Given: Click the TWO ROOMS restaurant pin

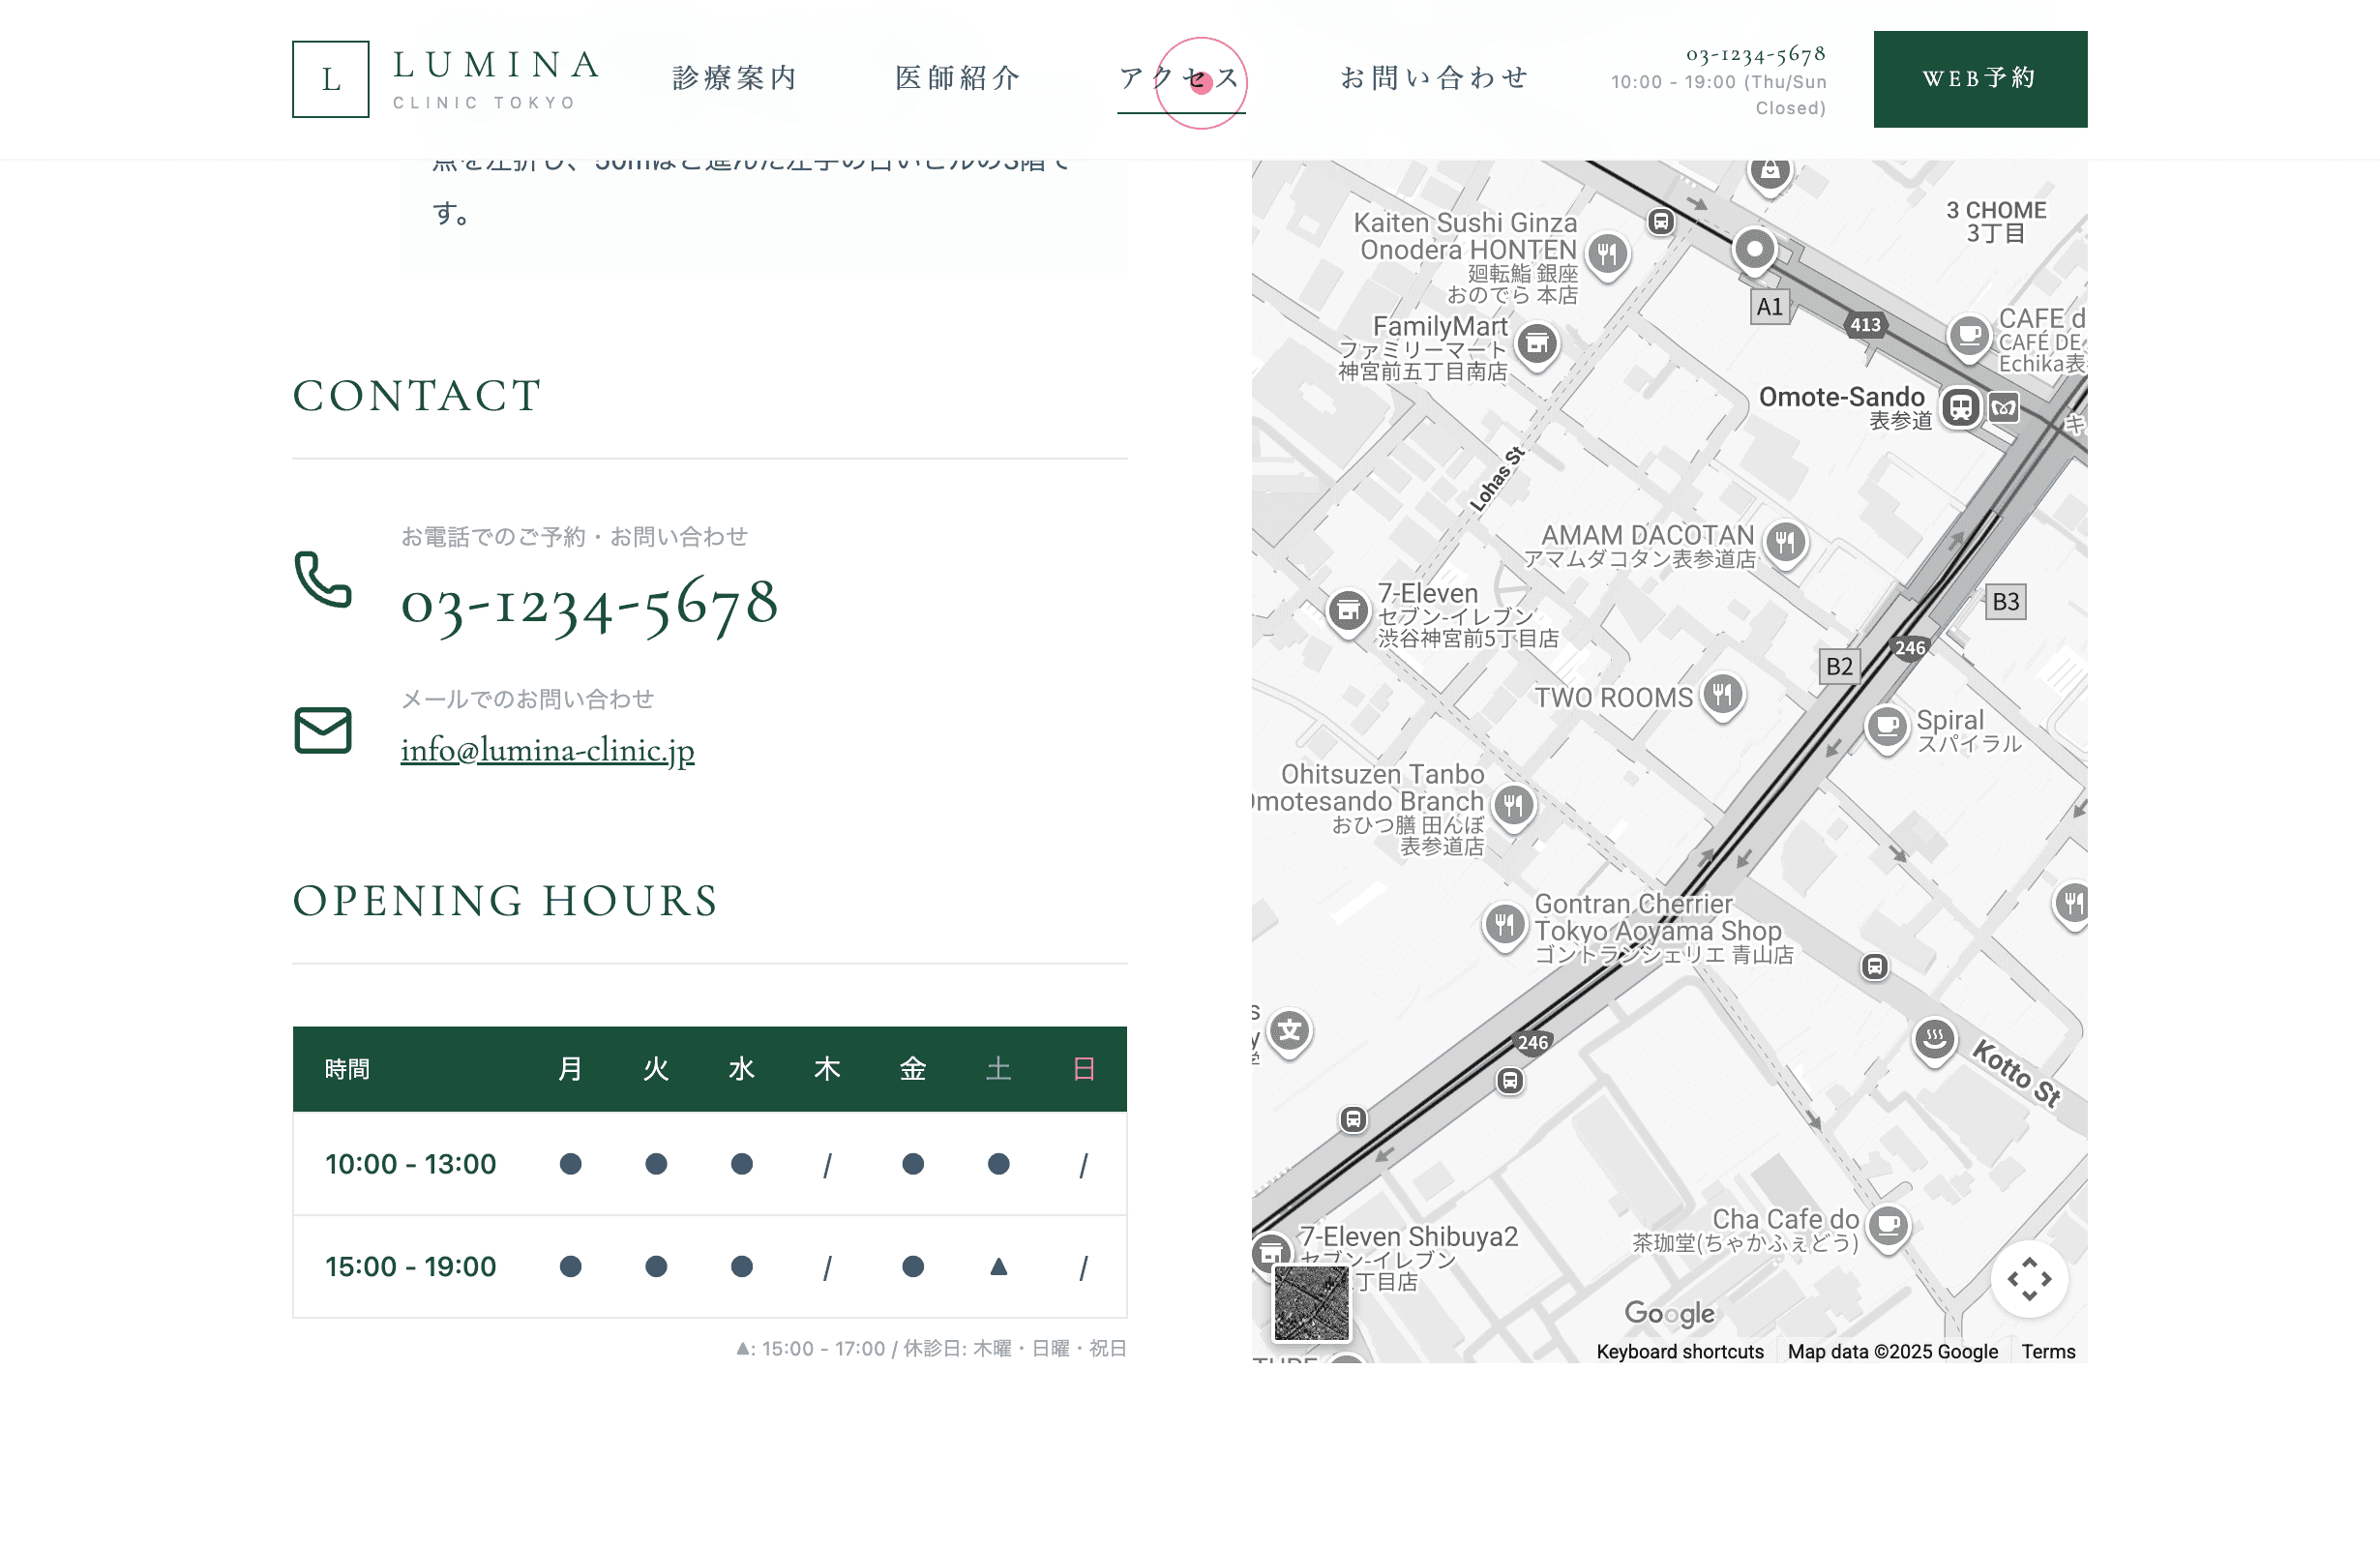Looking at the screenshot, I should click(1722, 693).
